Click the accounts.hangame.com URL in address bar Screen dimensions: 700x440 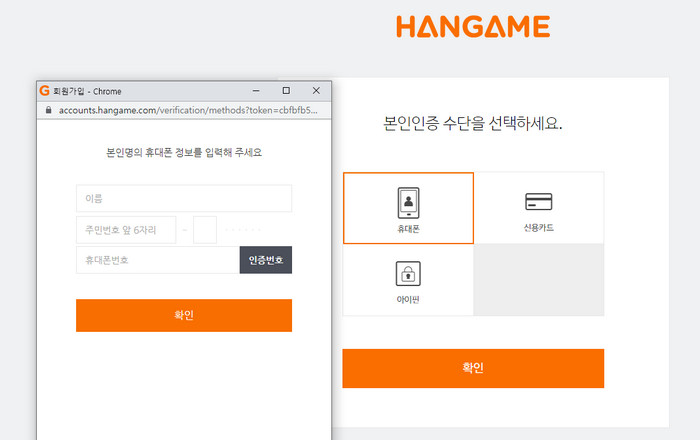point(188,110)
